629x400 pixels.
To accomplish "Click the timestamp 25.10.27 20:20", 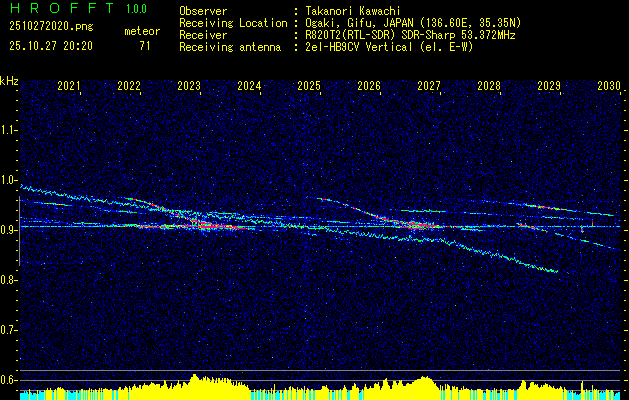I will 51,46.
